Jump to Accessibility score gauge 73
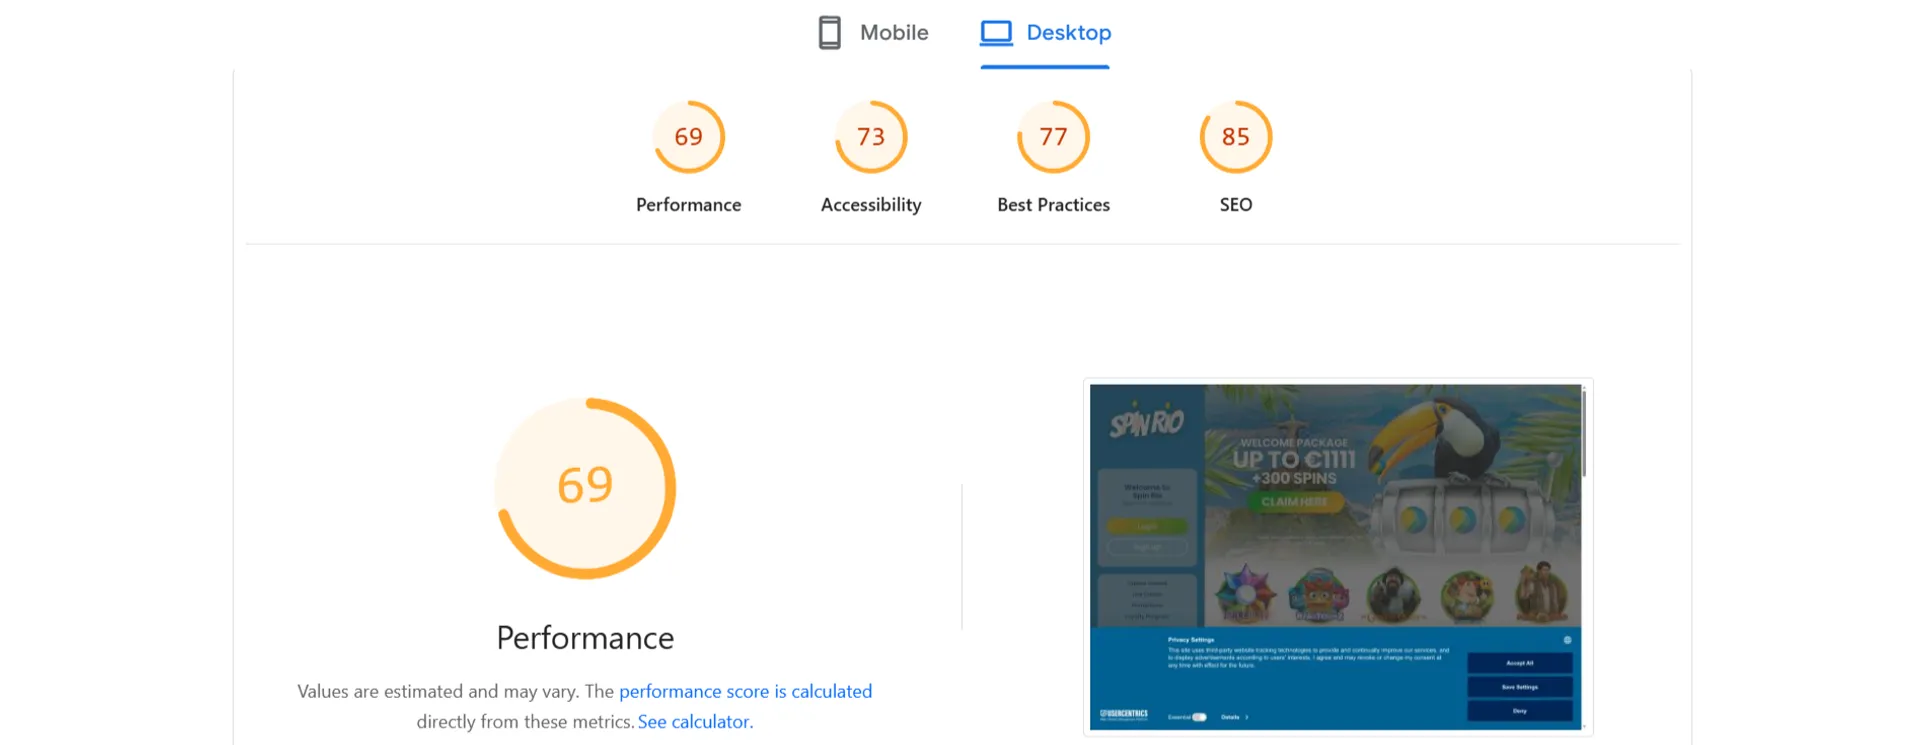Image resolution: width=1920 pixels, height=745 pixels. pos(871,137)
